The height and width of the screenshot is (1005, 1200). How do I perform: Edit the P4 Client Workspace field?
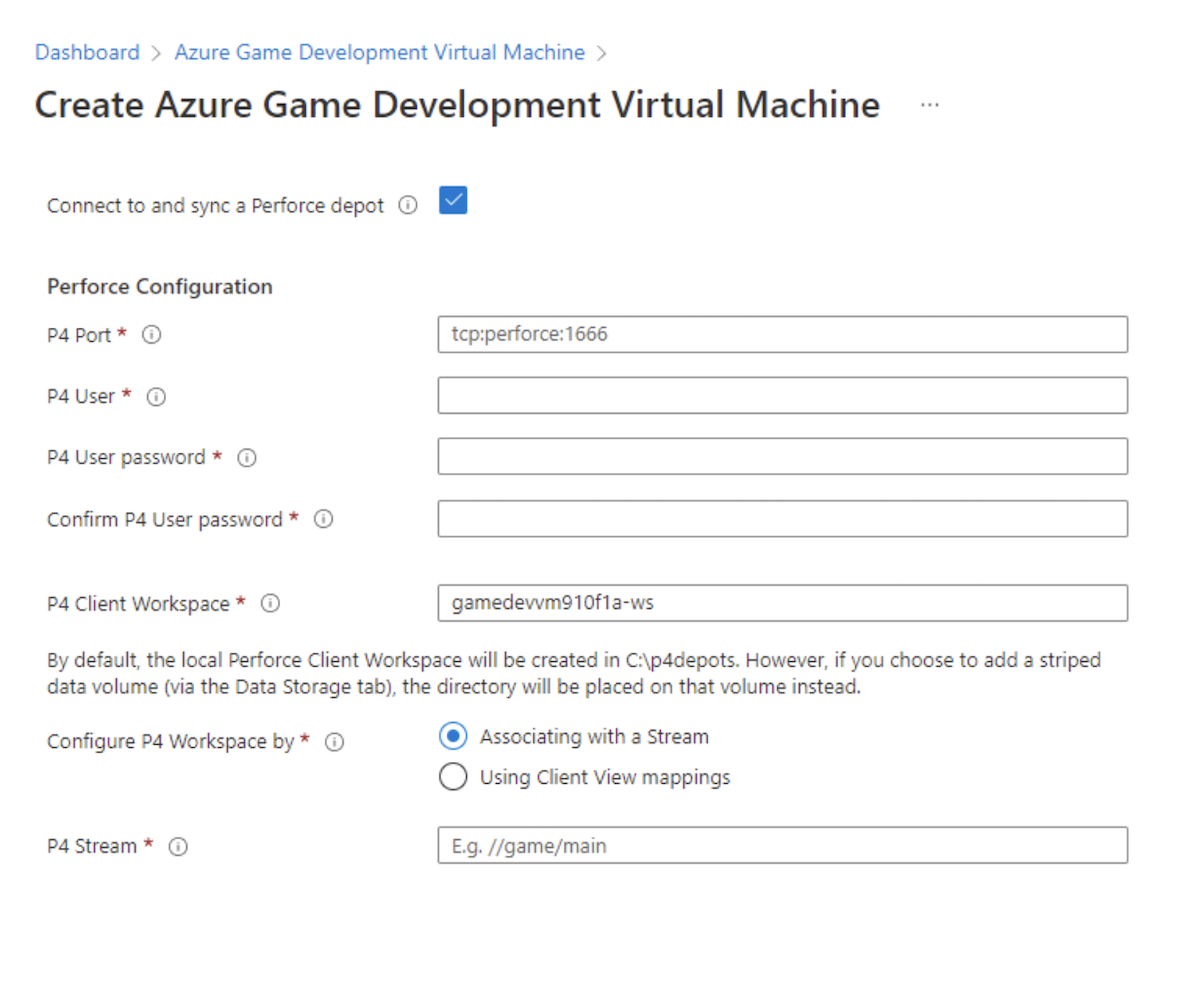click(783, 603)
